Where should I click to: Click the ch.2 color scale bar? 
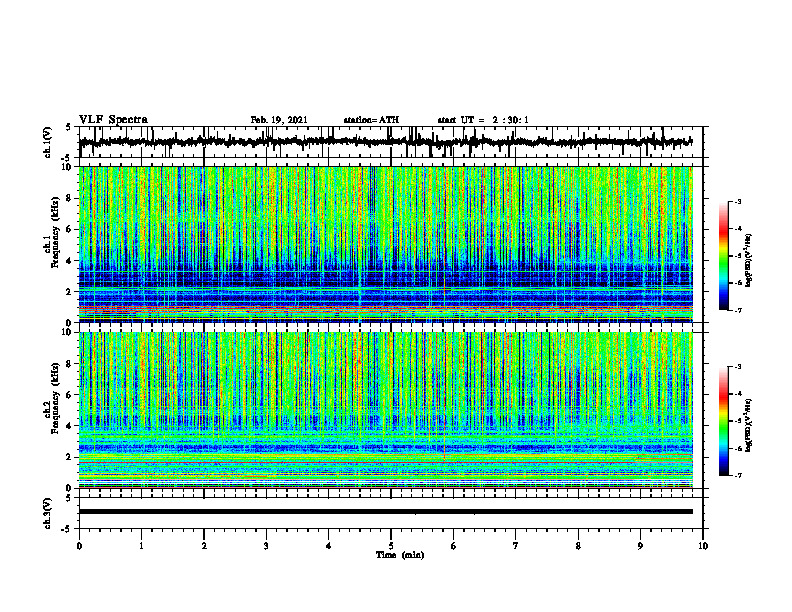[724, 421]
